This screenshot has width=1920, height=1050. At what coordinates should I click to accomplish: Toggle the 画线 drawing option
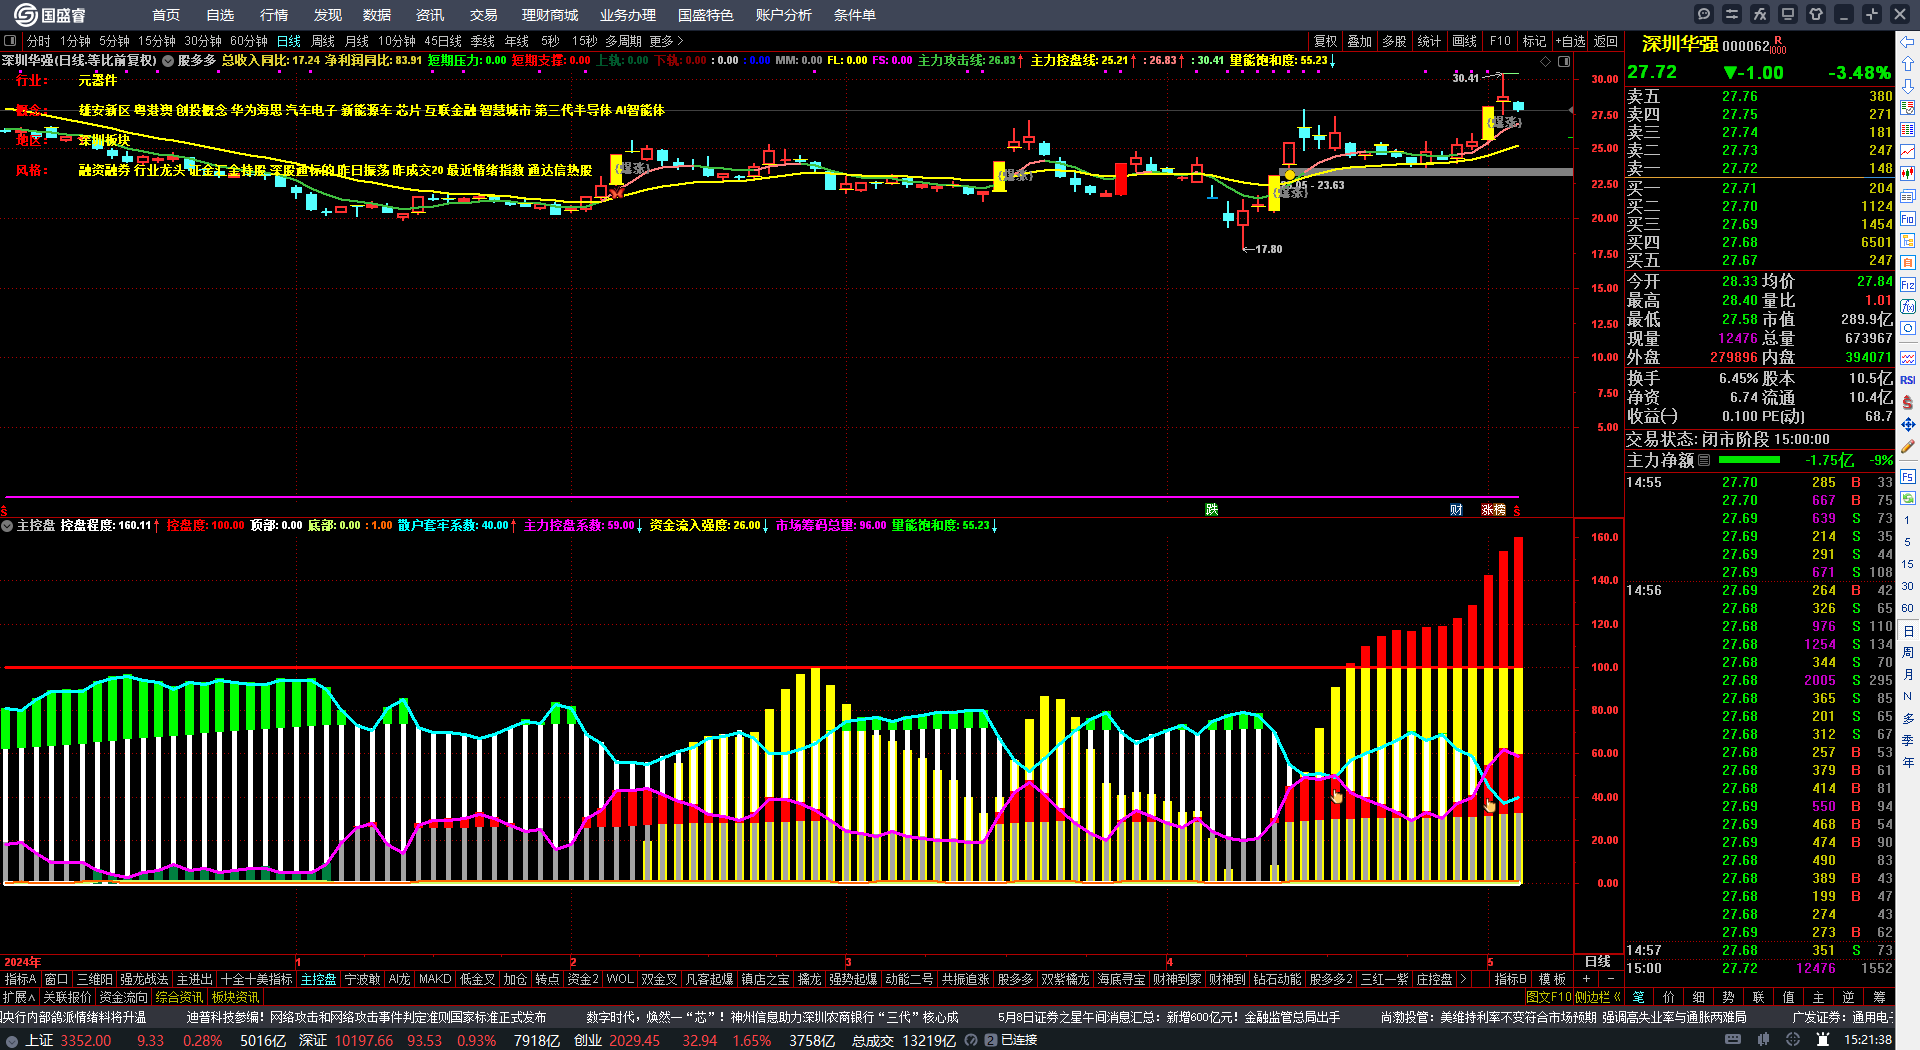(x=1465, y=41)
